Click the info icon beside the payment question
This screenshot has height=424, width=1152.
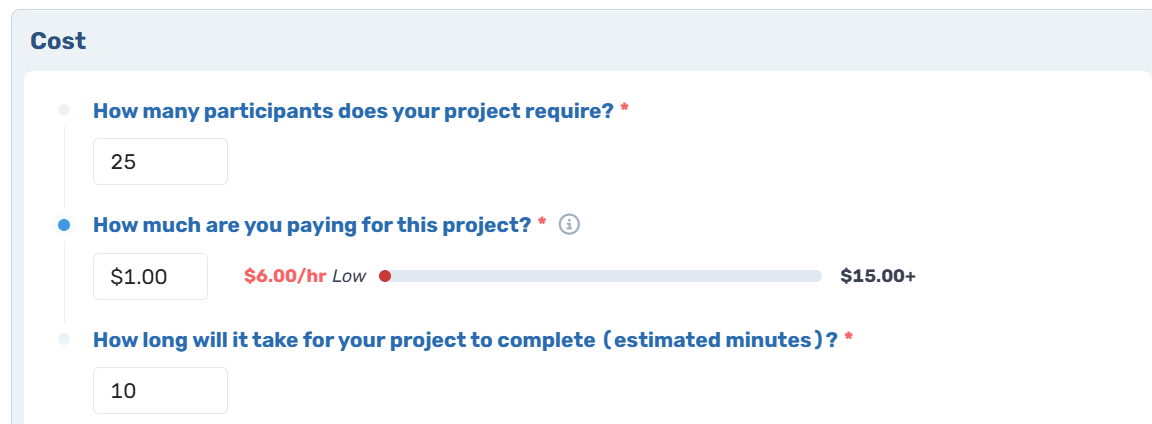tap(569, 225)
